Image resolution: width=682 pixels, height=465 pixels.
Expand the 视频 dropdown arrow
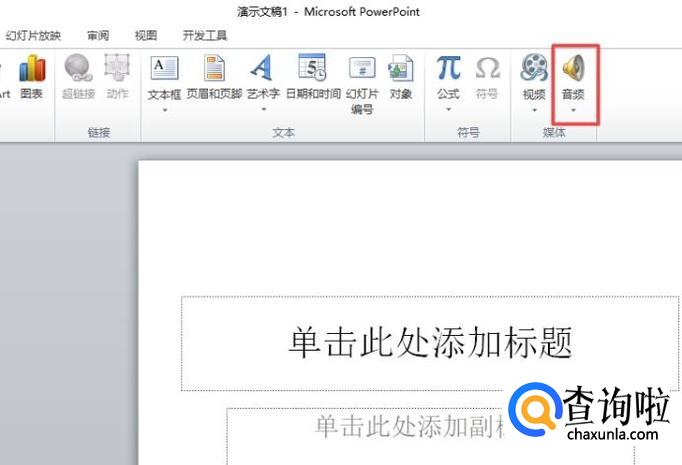(534, 110)
